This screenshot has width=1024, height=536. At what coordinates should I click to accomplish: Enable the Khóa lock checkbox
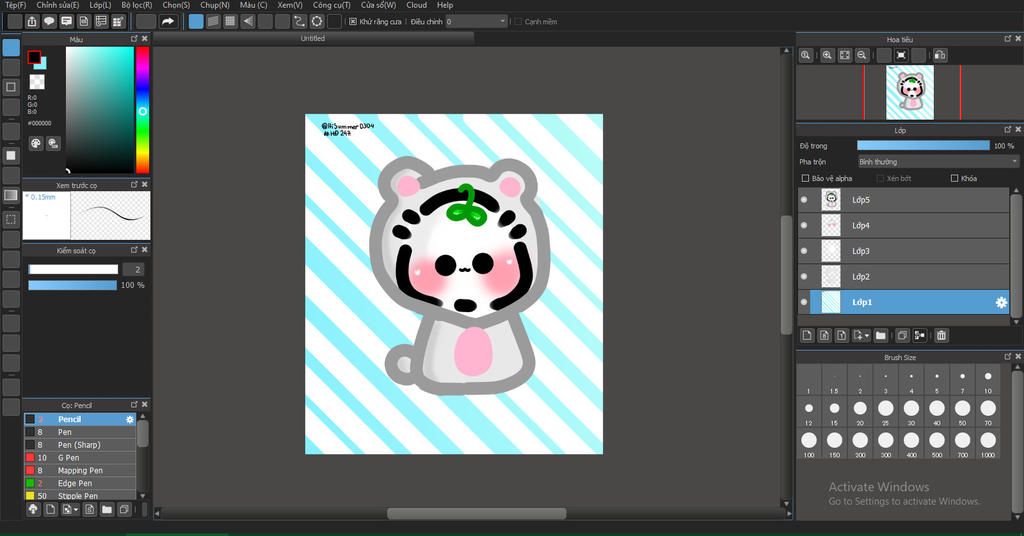954,178
